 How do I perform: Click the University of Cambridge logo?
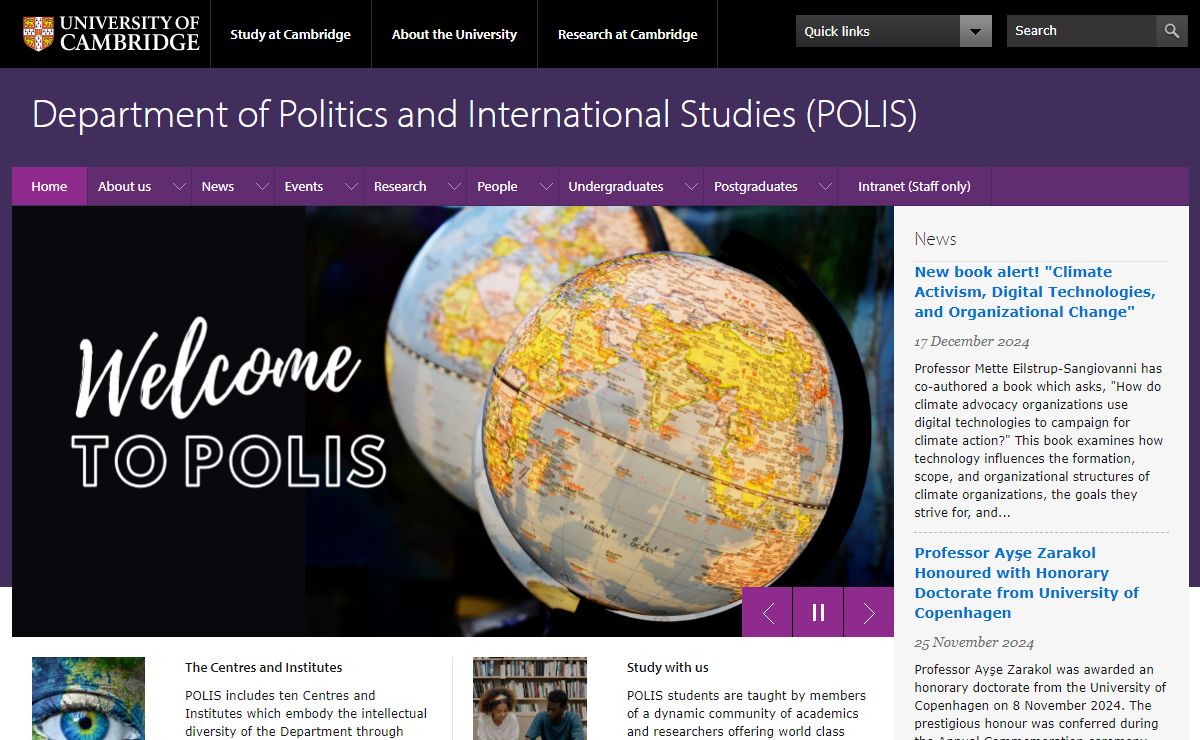coord(111,34)
